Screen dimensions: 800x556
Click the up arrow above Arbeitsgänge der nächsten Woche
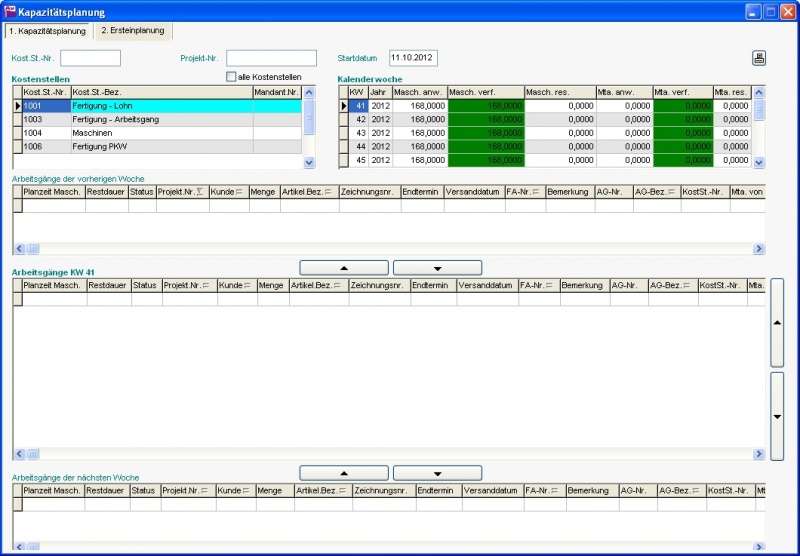[x=344, y=473]
